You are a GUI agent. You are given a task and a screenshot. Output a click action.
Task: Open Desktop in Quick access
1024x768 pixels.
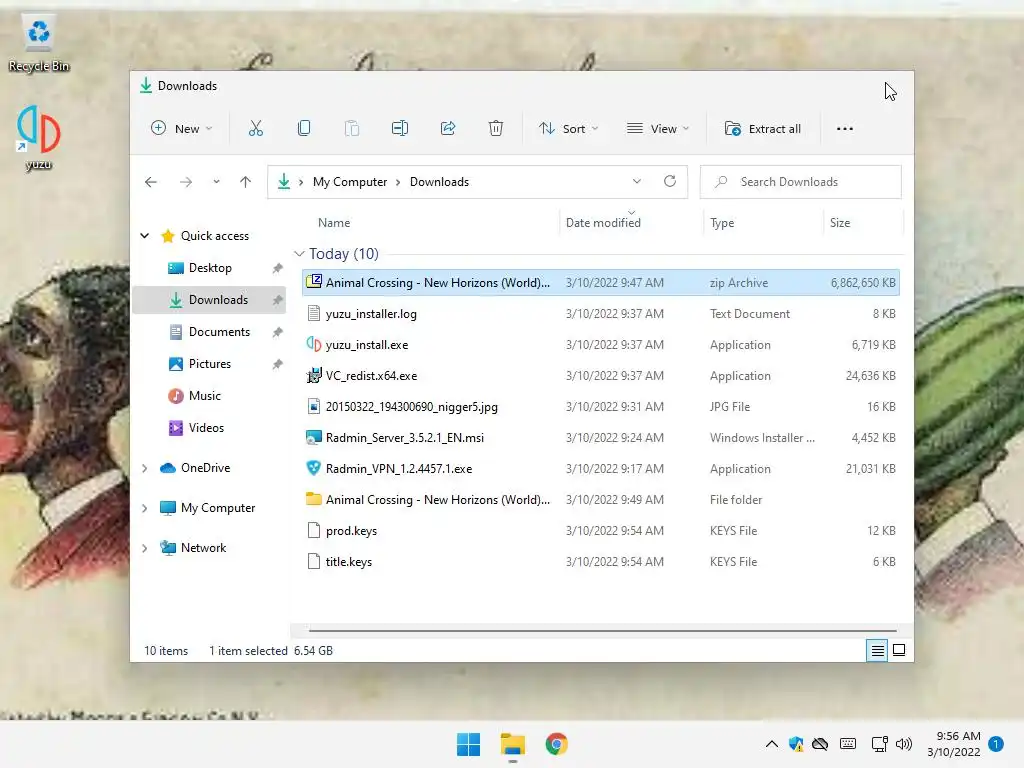(x=210, y=268)
